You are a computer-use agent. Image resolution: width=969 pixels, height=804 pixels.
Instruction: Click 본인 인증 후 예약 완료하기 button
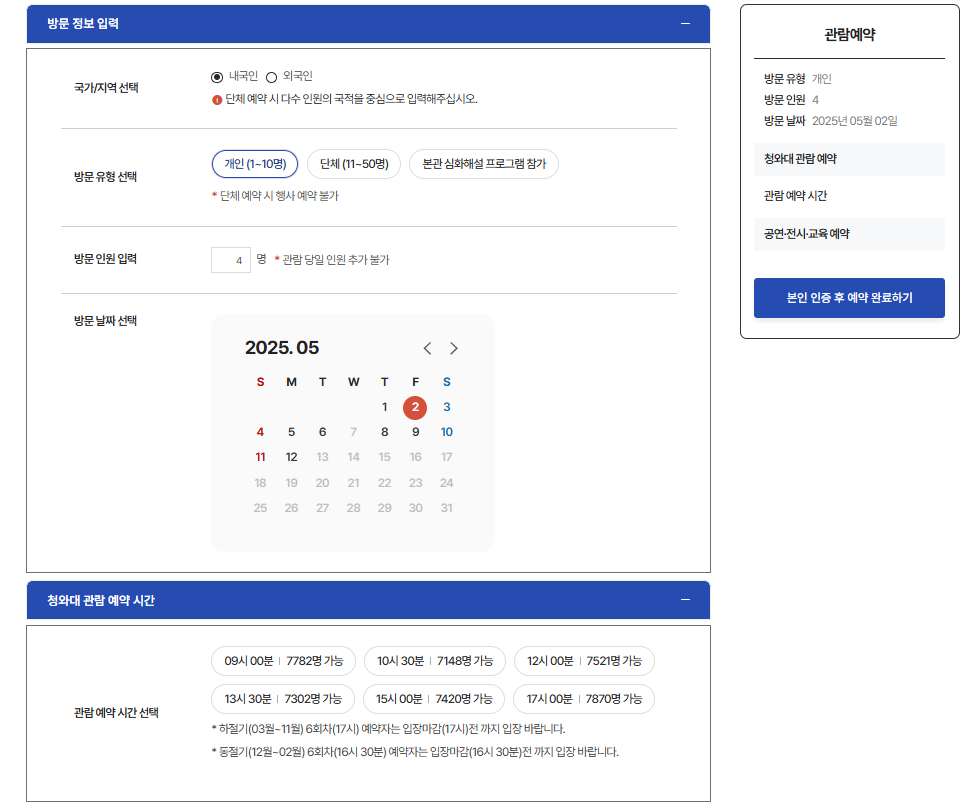pos(849,298)
